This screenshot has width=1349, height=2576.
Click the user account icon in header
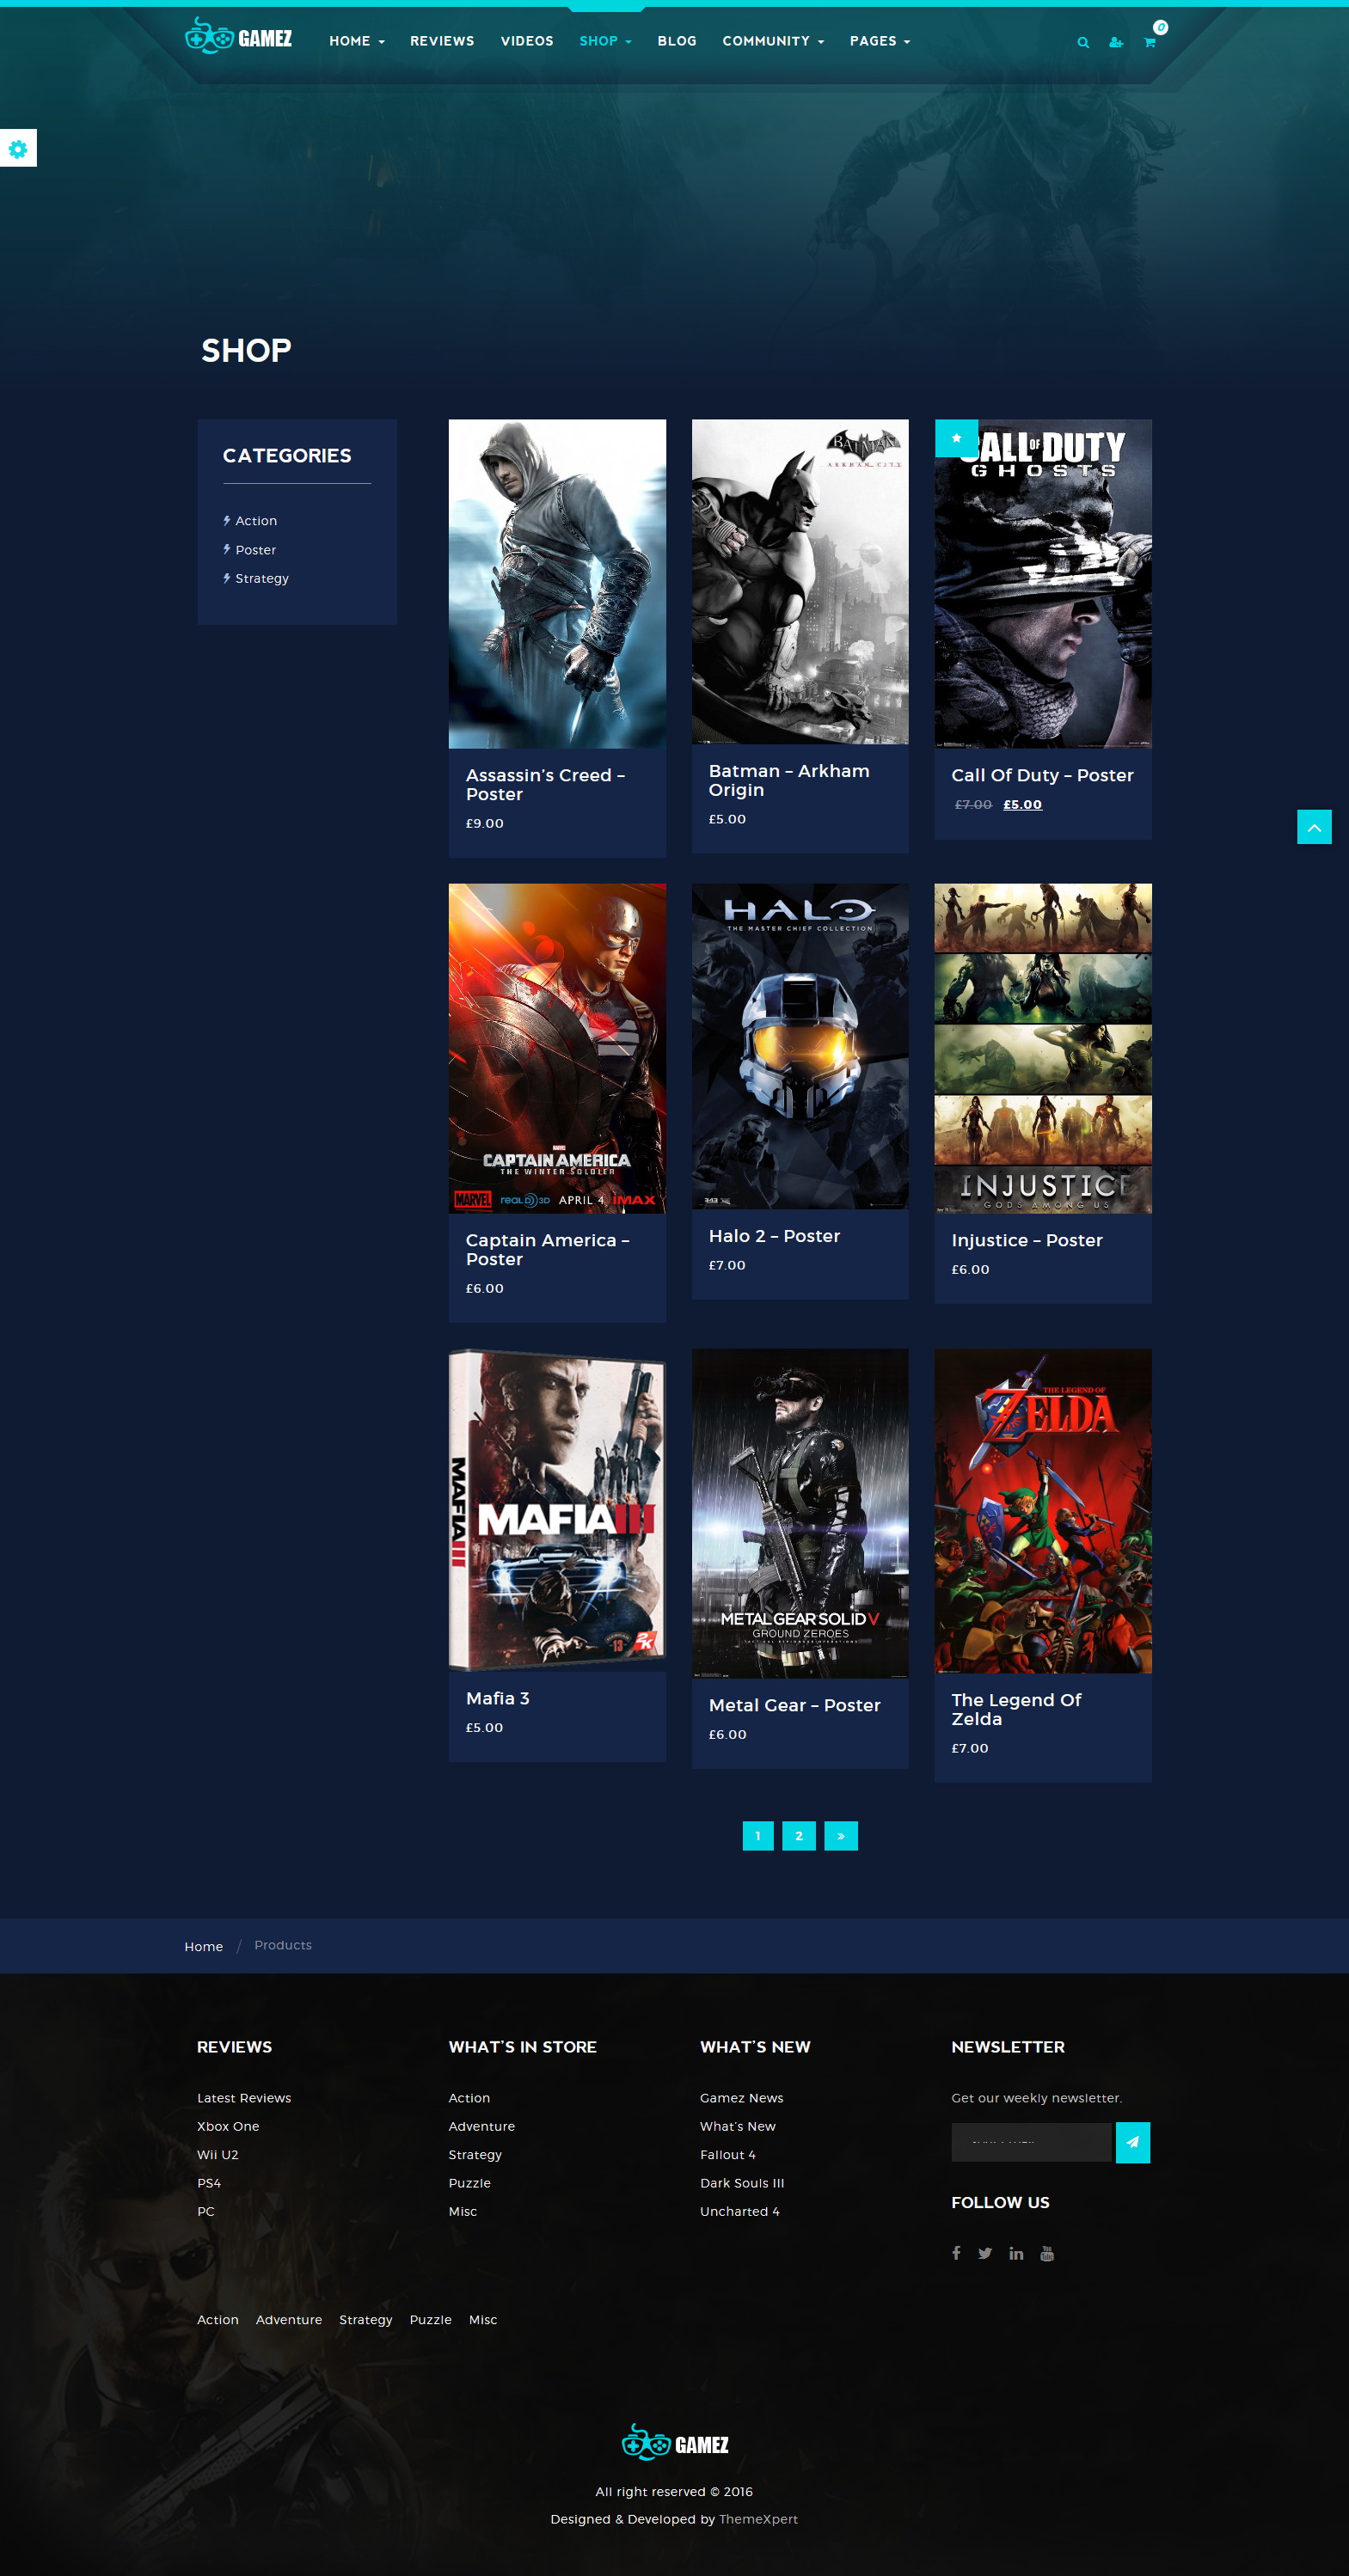pos(1116,42)
